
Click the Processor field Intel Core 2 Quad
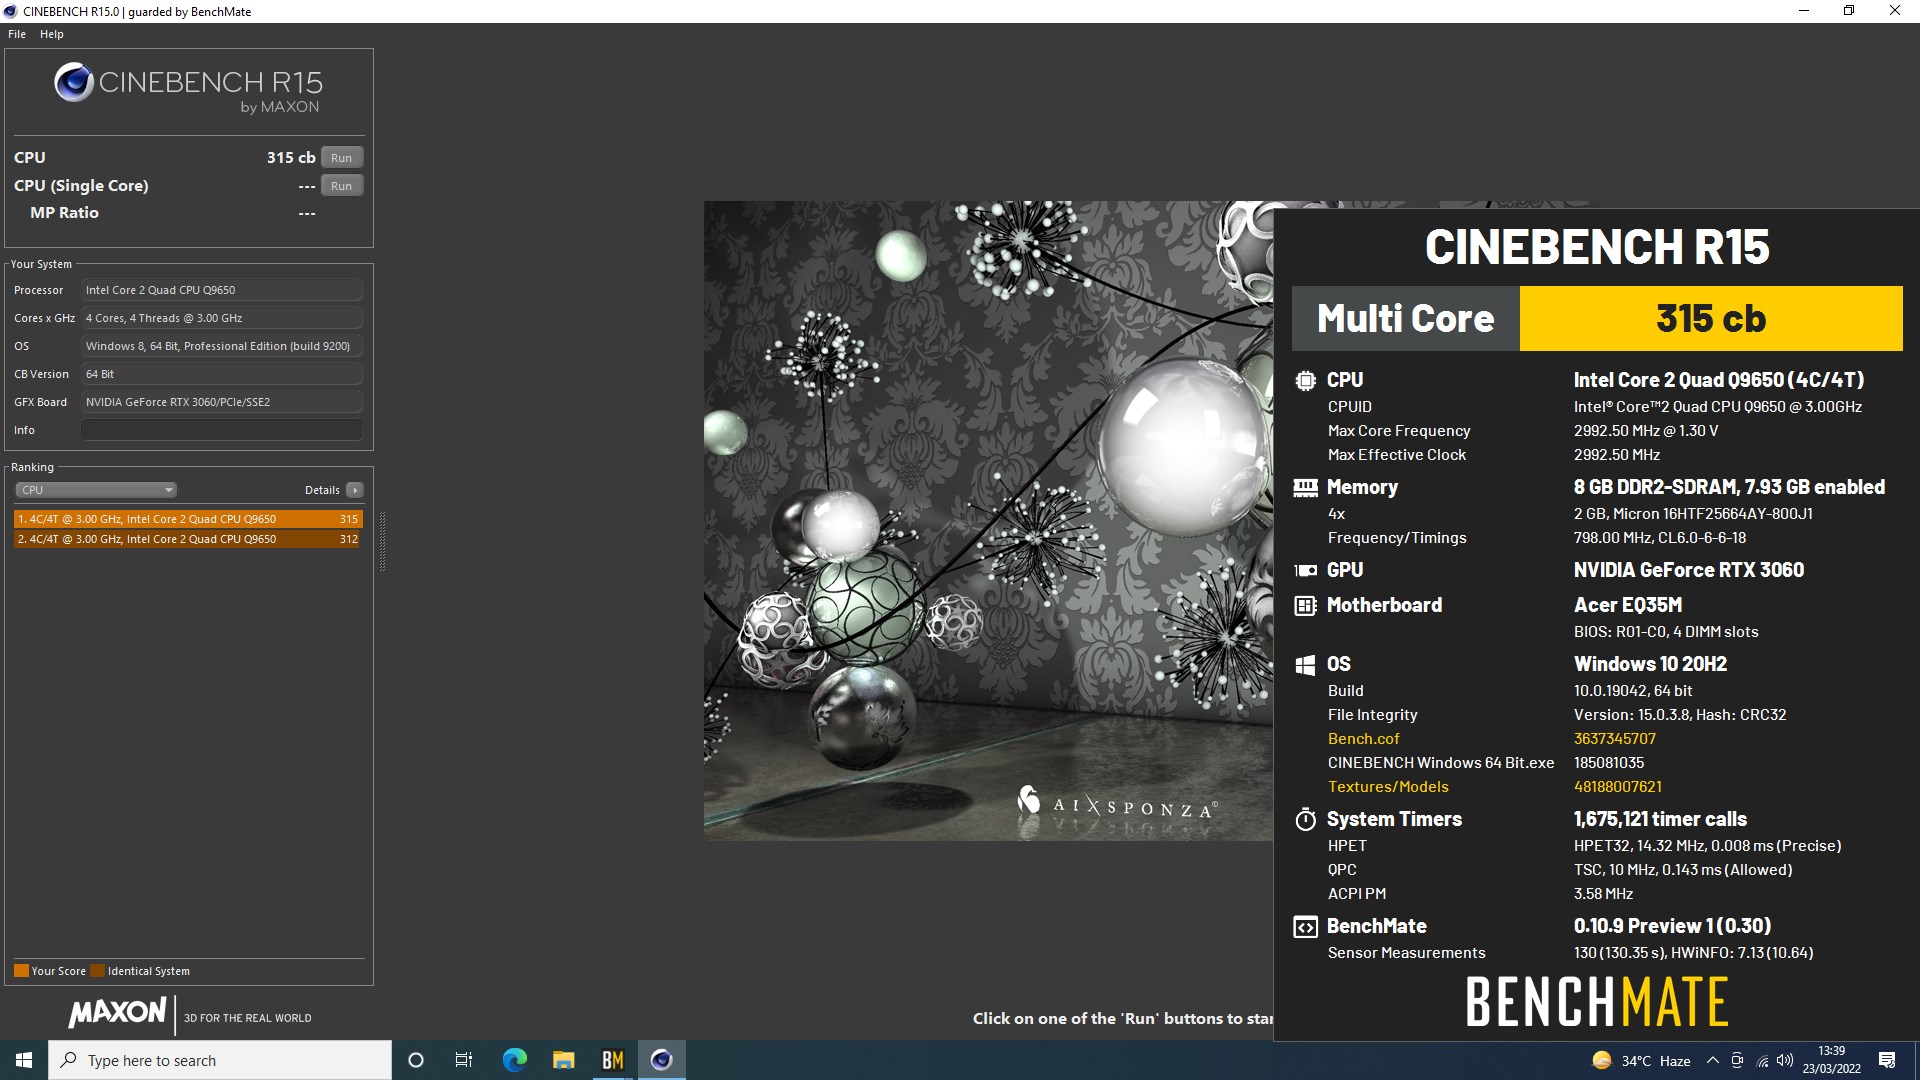222,290
